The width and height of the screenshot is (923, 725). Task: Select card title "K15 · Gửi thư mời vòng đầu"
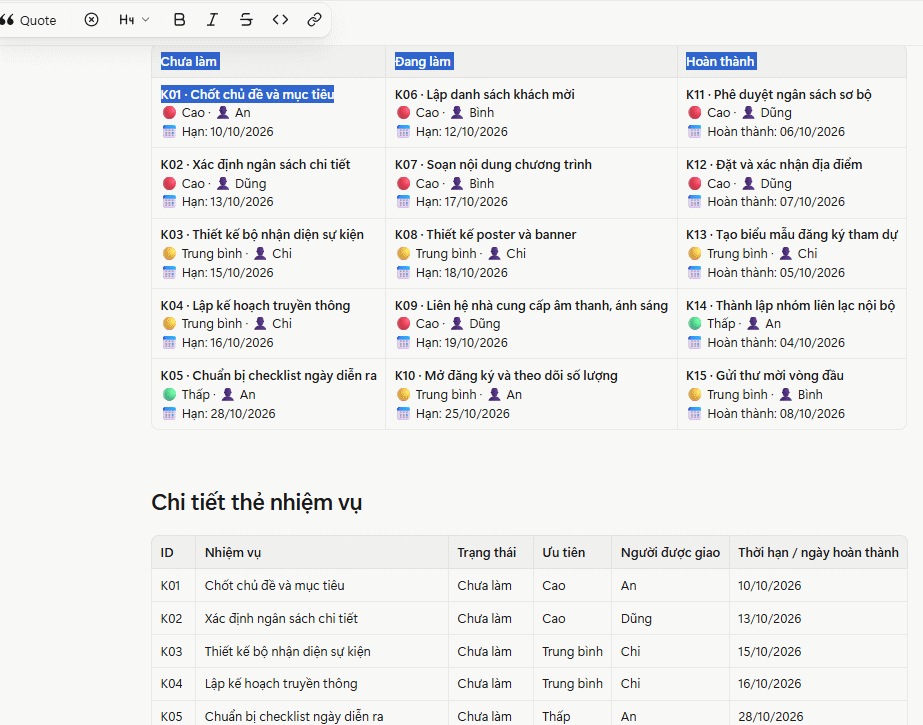[765, 375]
